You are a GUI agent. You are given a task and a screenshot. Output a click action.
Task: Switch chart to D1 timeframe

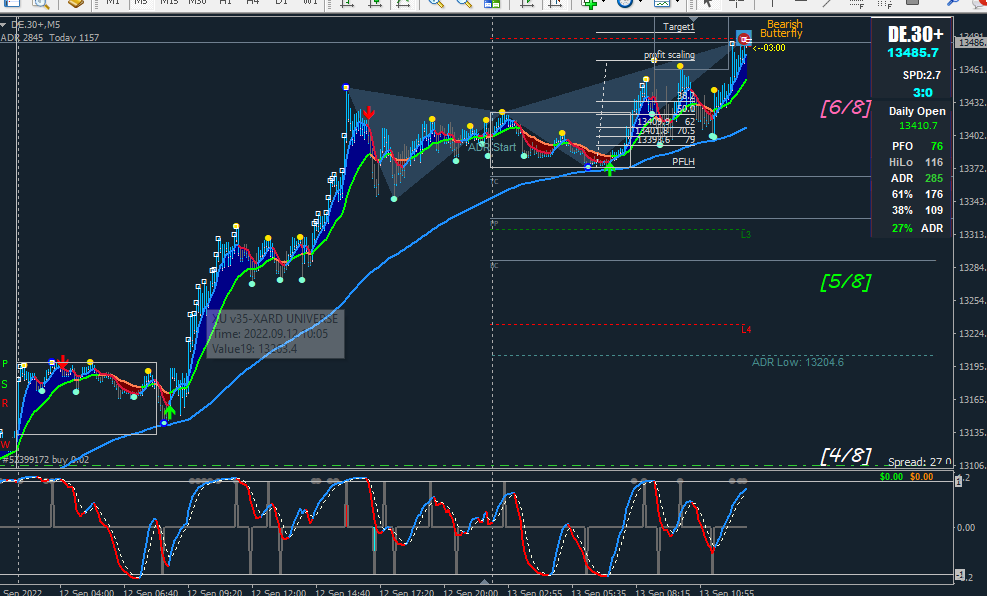click(281, 3)
